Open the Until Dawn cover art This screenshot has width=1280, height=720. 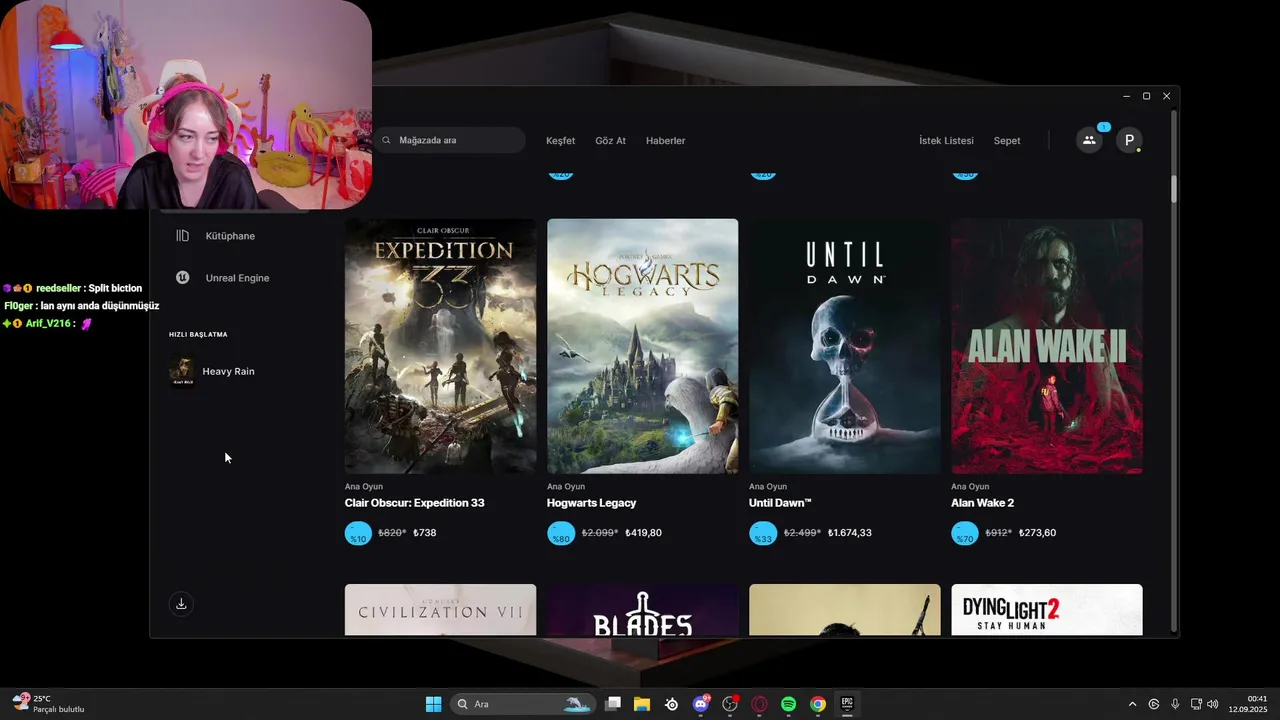pos(845,346)
